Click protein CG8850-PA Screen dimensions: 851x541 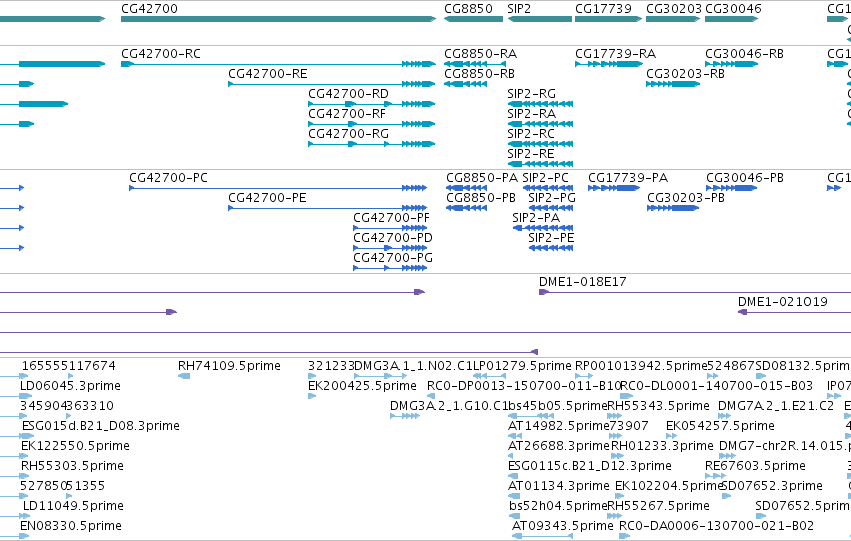(466, 188)
